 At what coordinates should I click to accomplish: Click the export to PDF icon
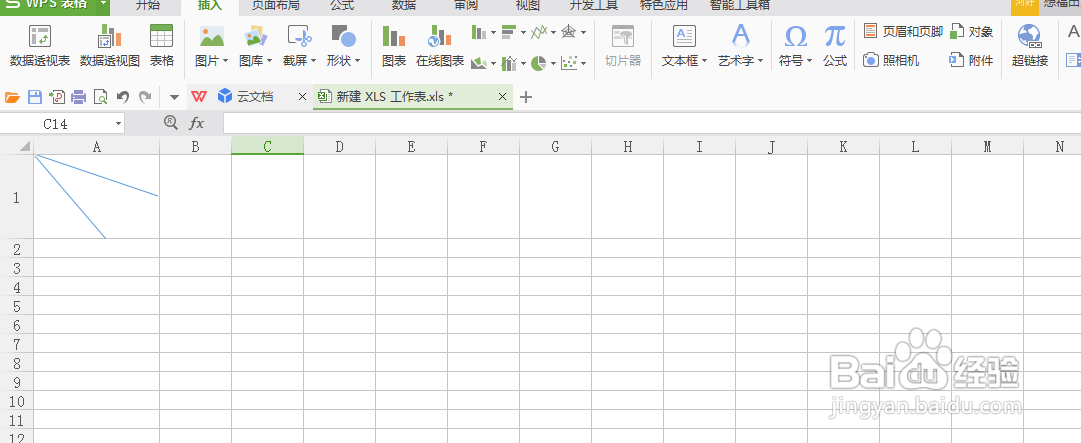click(x=57, y=97)
